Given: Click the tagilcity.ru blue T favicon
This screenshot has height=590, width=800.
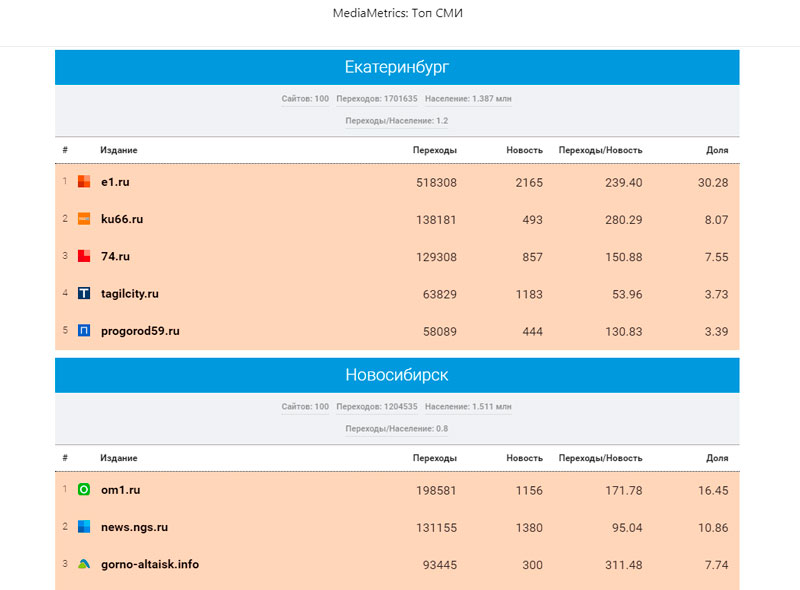Looking at the screenshot, I should click(84, 294).
